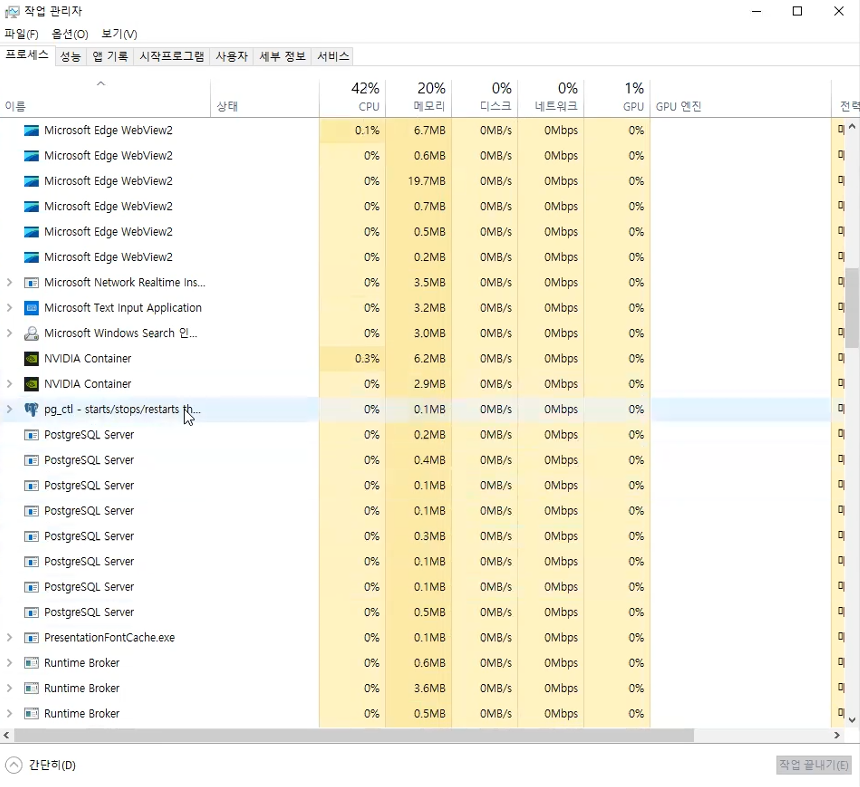Expand Microsoft Text Input Application group

pos(9,308)
